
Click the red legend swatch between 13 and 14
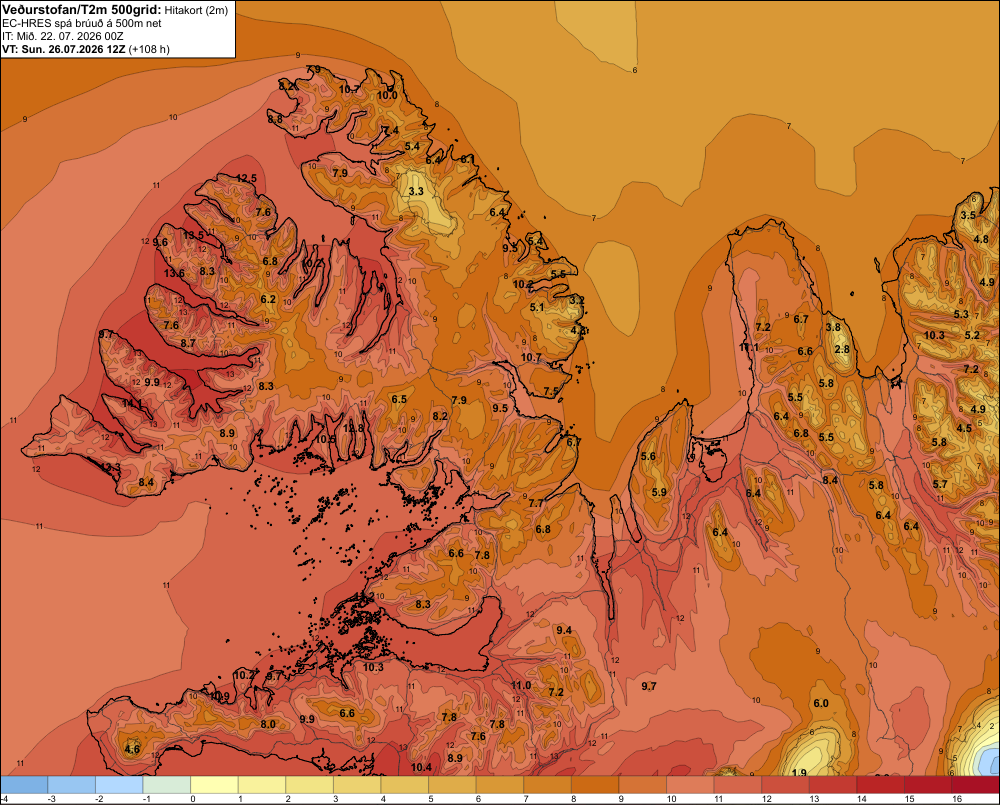pyautogui.click(x=833, y=785)
